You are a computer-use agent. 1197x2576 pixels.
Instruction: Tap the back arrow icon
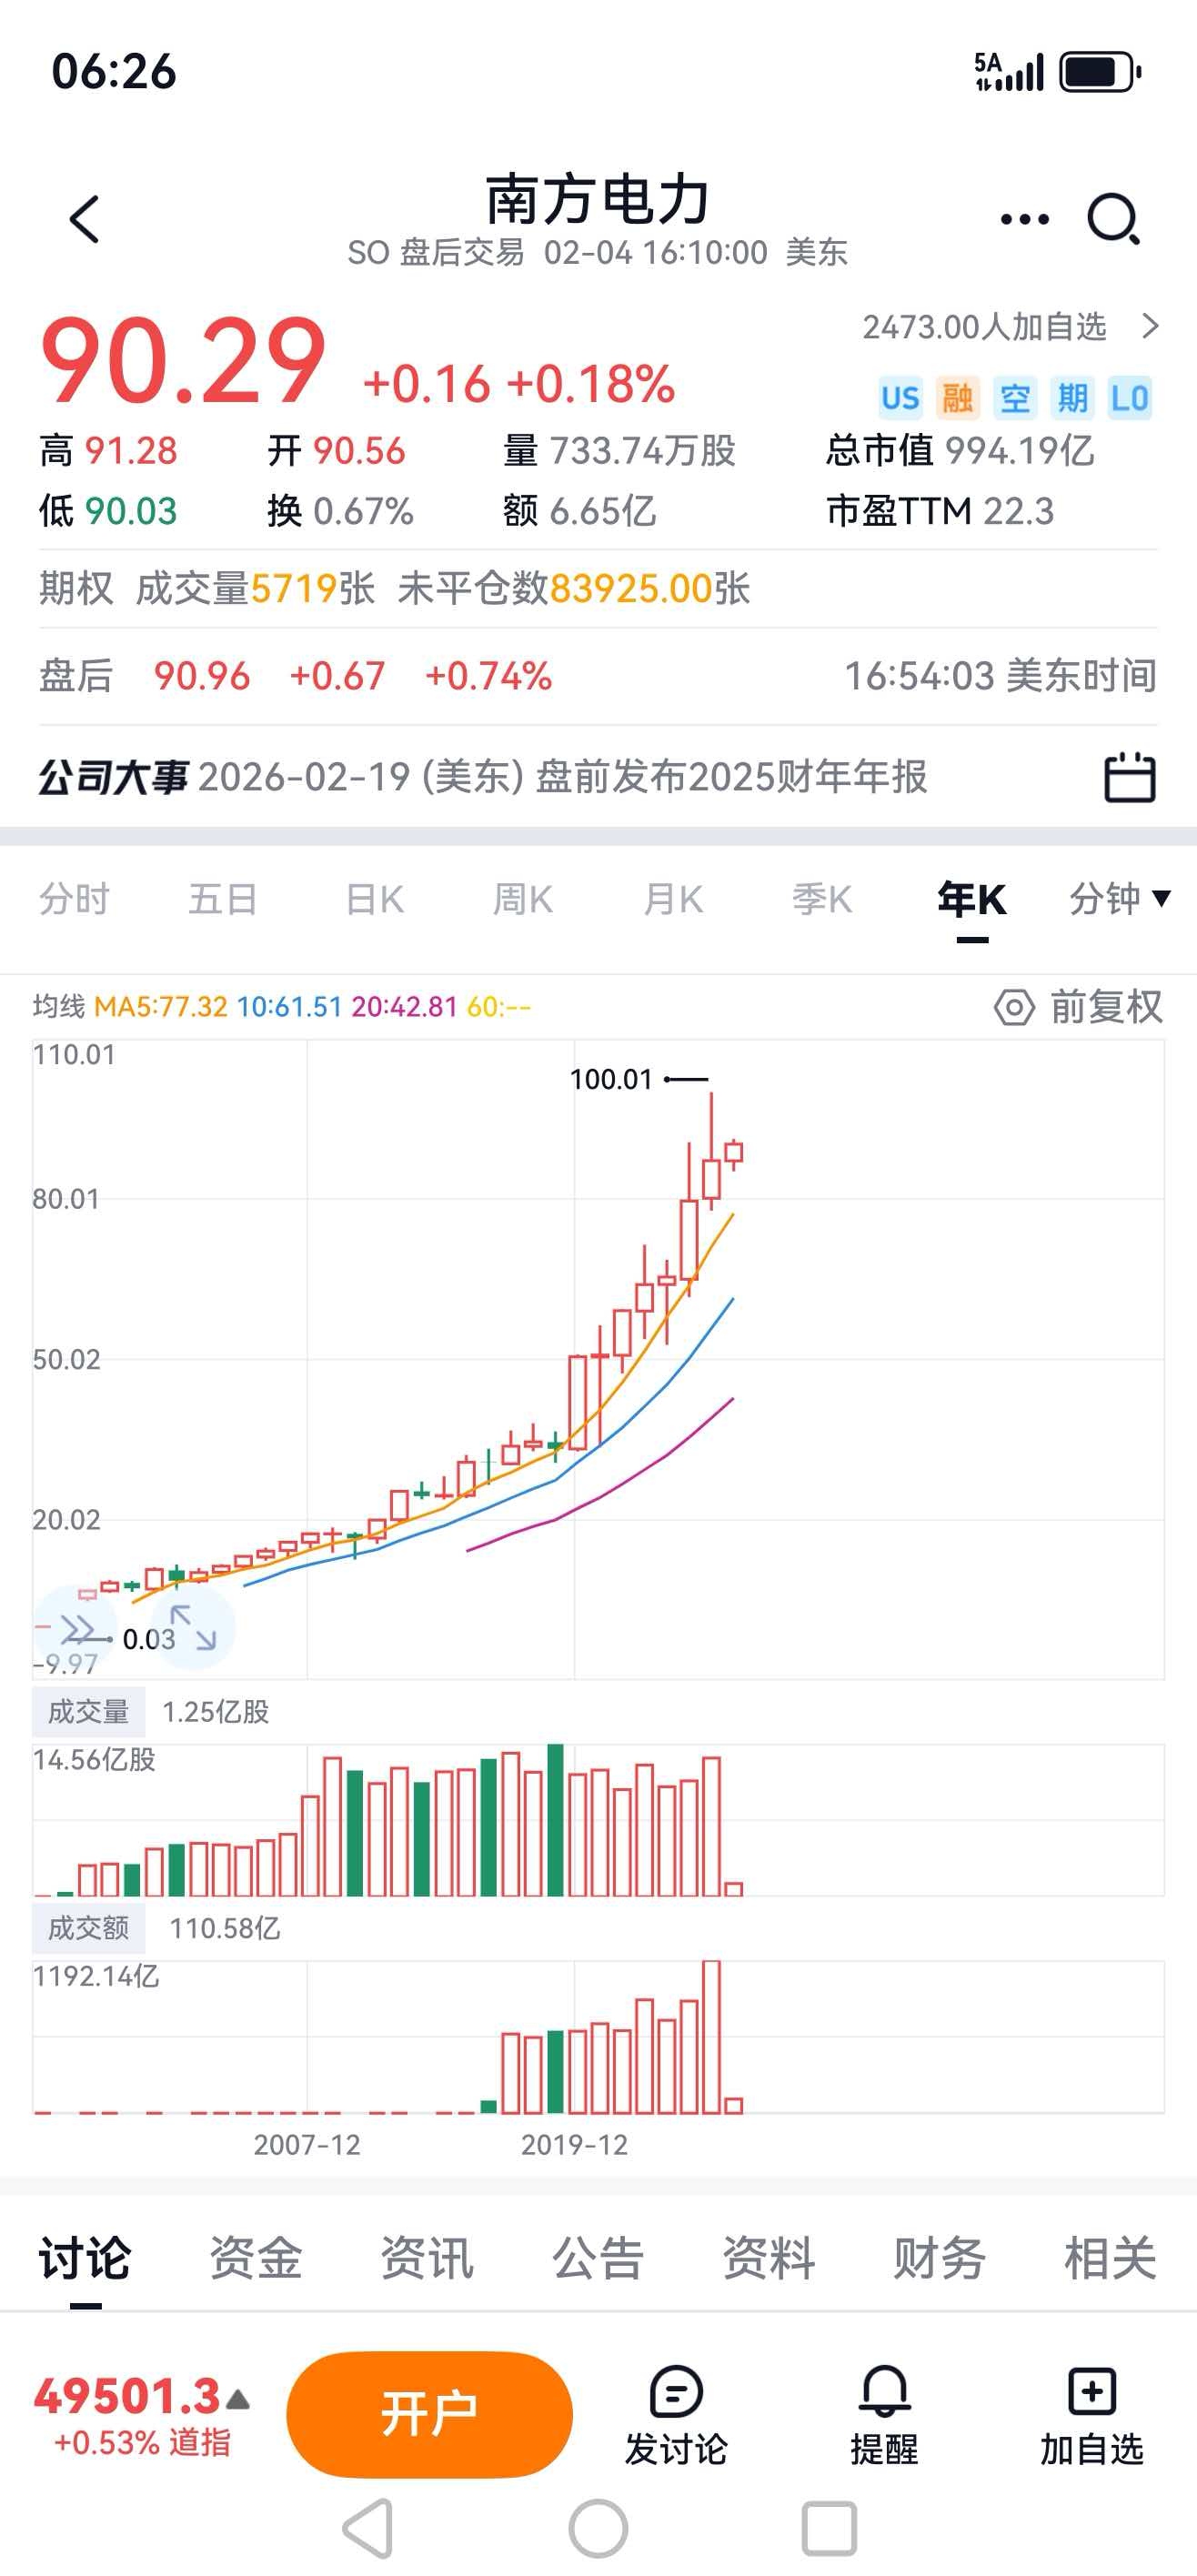(85, 219)
